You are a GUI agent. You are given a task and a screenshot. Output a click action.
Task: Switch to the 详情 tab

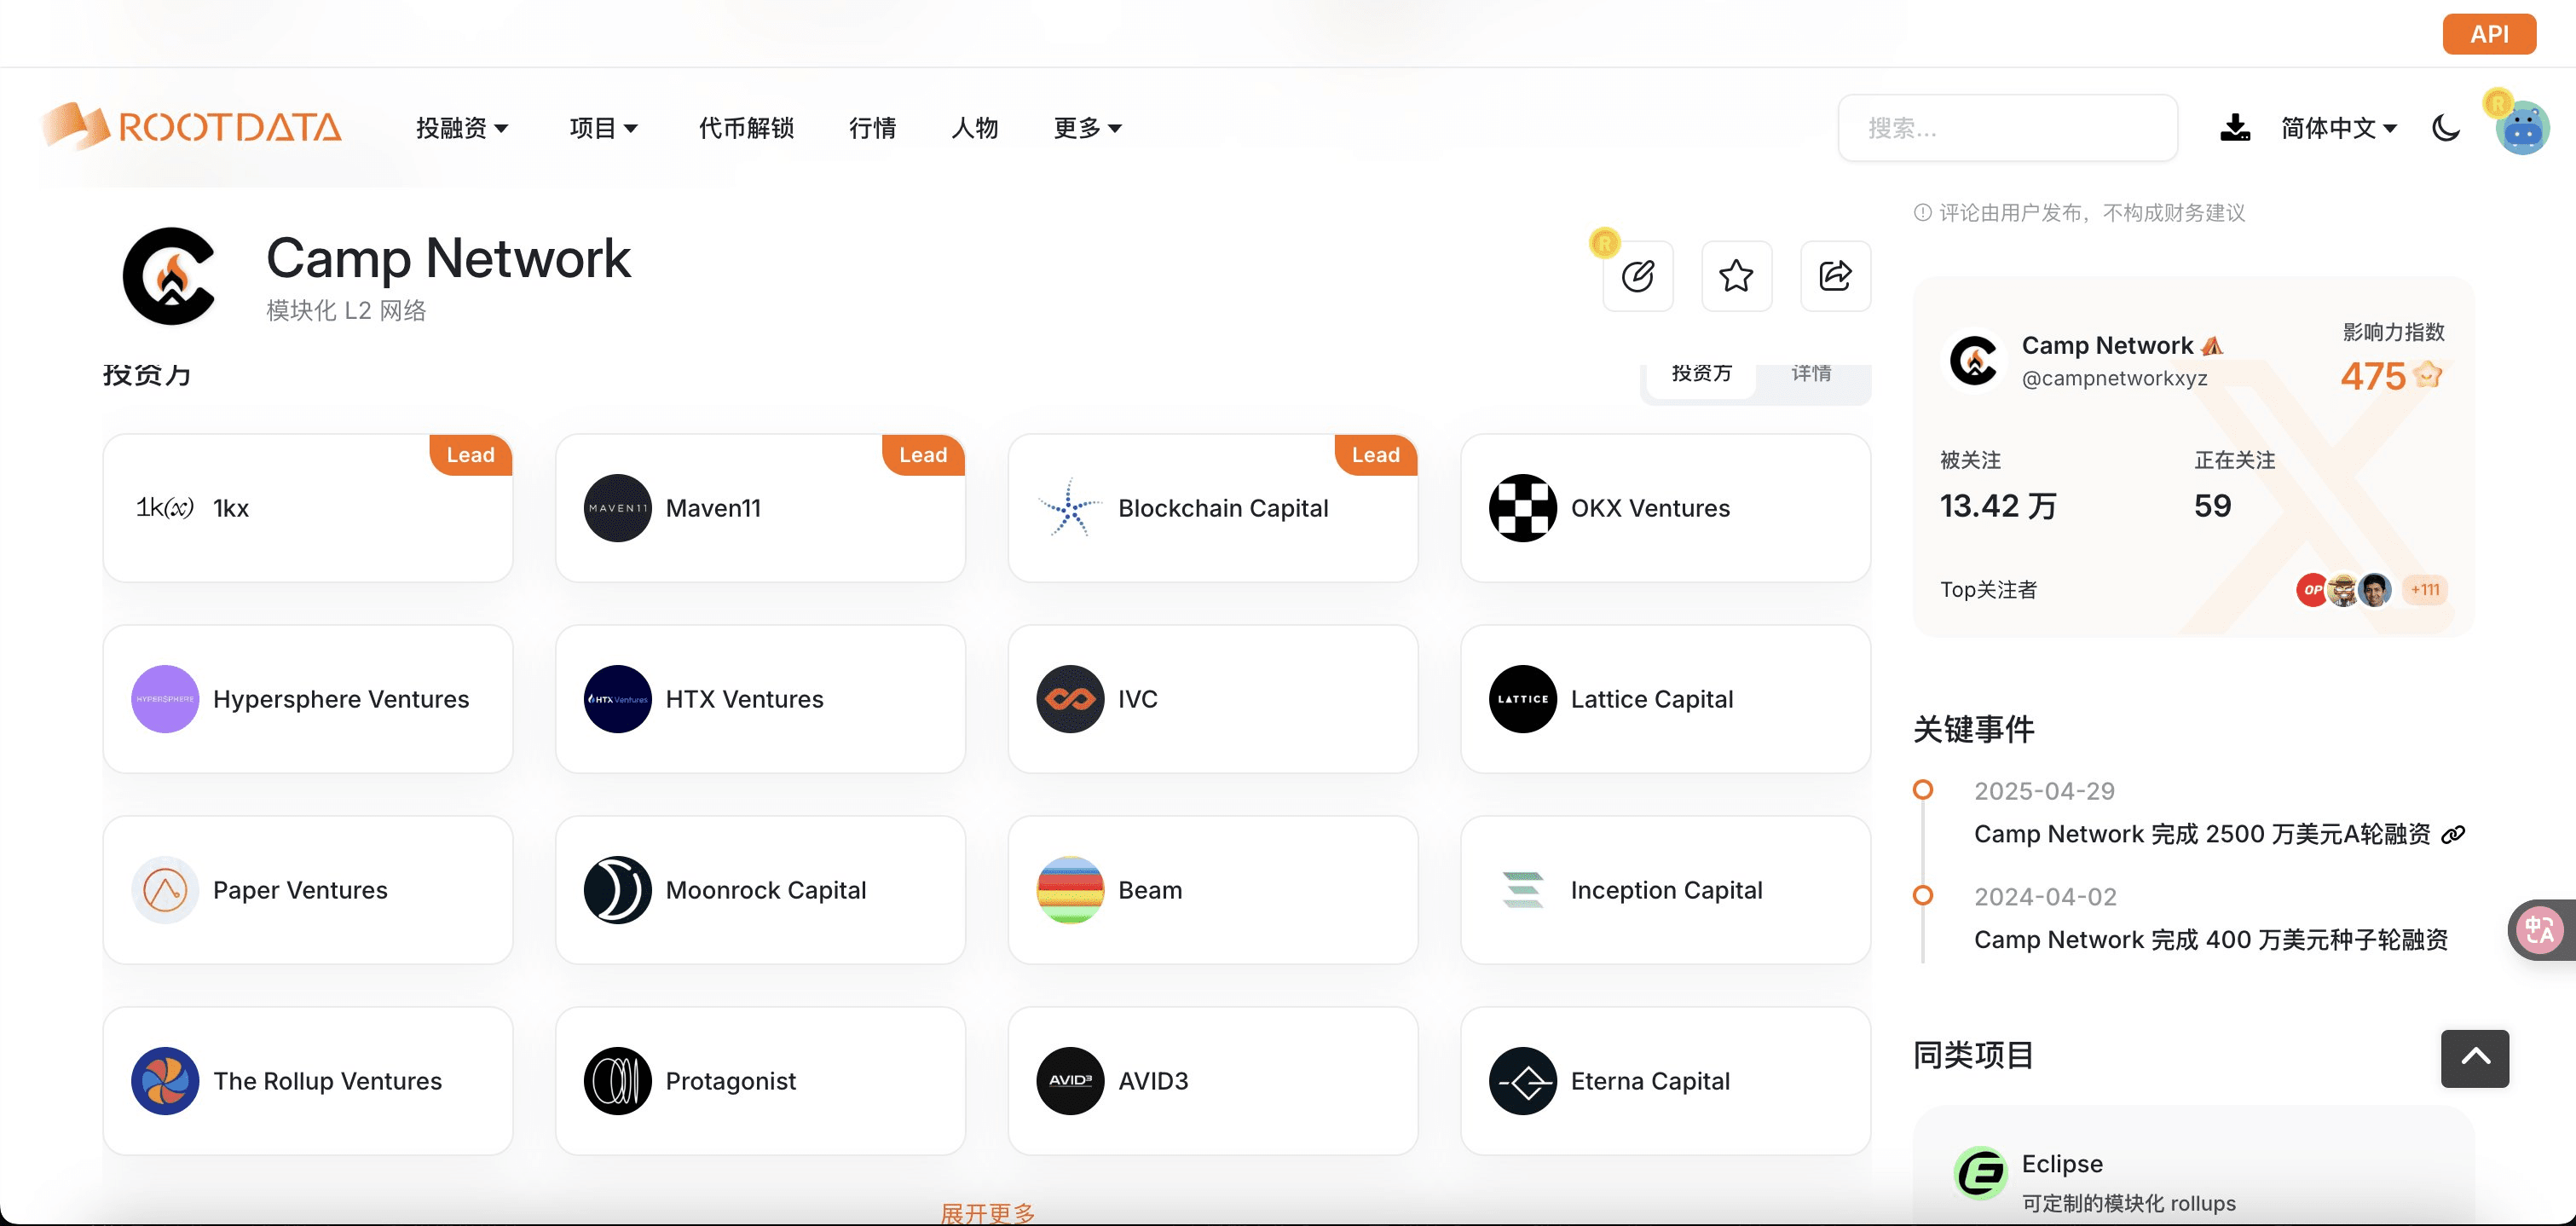[x=1811, y=375]
